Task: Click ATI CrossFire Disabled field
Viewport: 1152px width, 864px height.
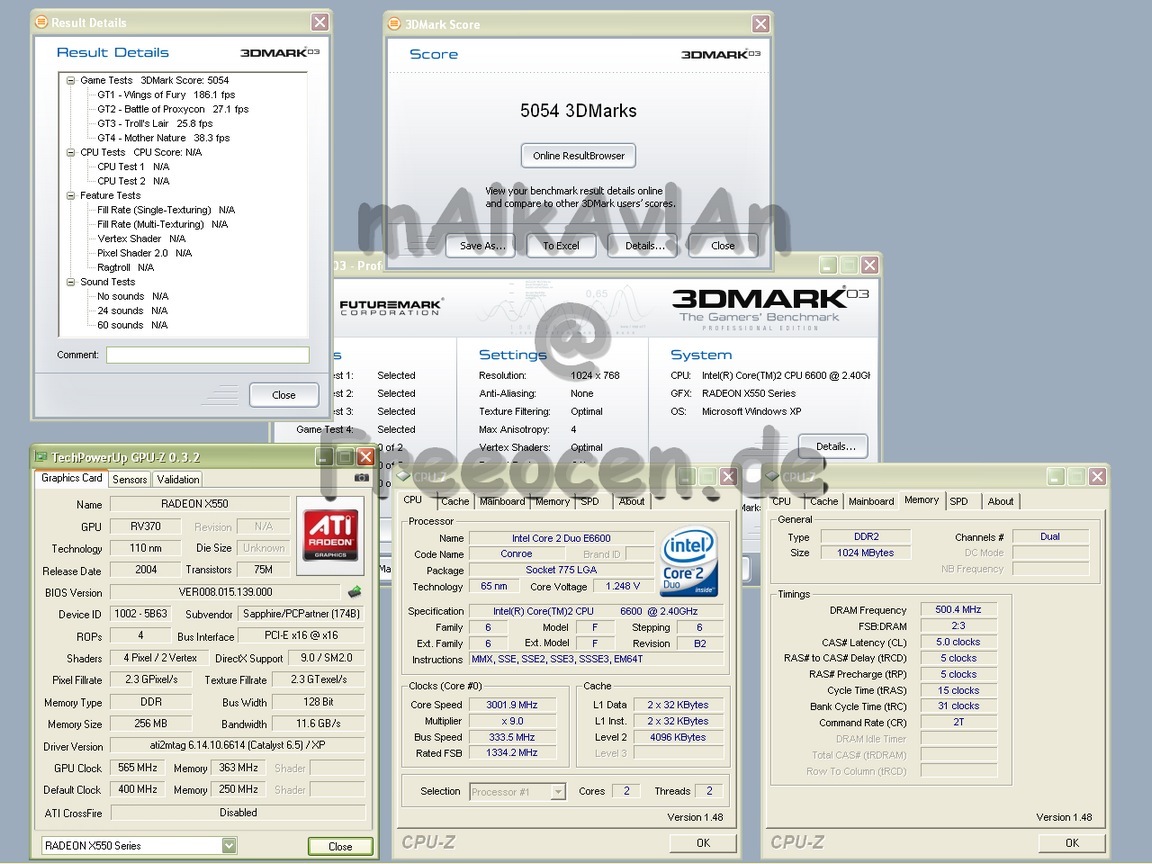Action: click(x=238, y=813)
